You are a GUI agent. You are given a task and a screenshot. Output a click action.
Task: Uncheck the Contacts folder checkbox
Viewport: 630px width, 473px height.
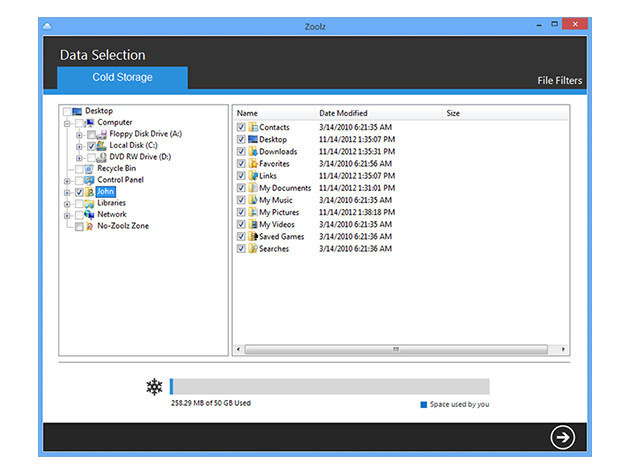[x=241, y=128]
